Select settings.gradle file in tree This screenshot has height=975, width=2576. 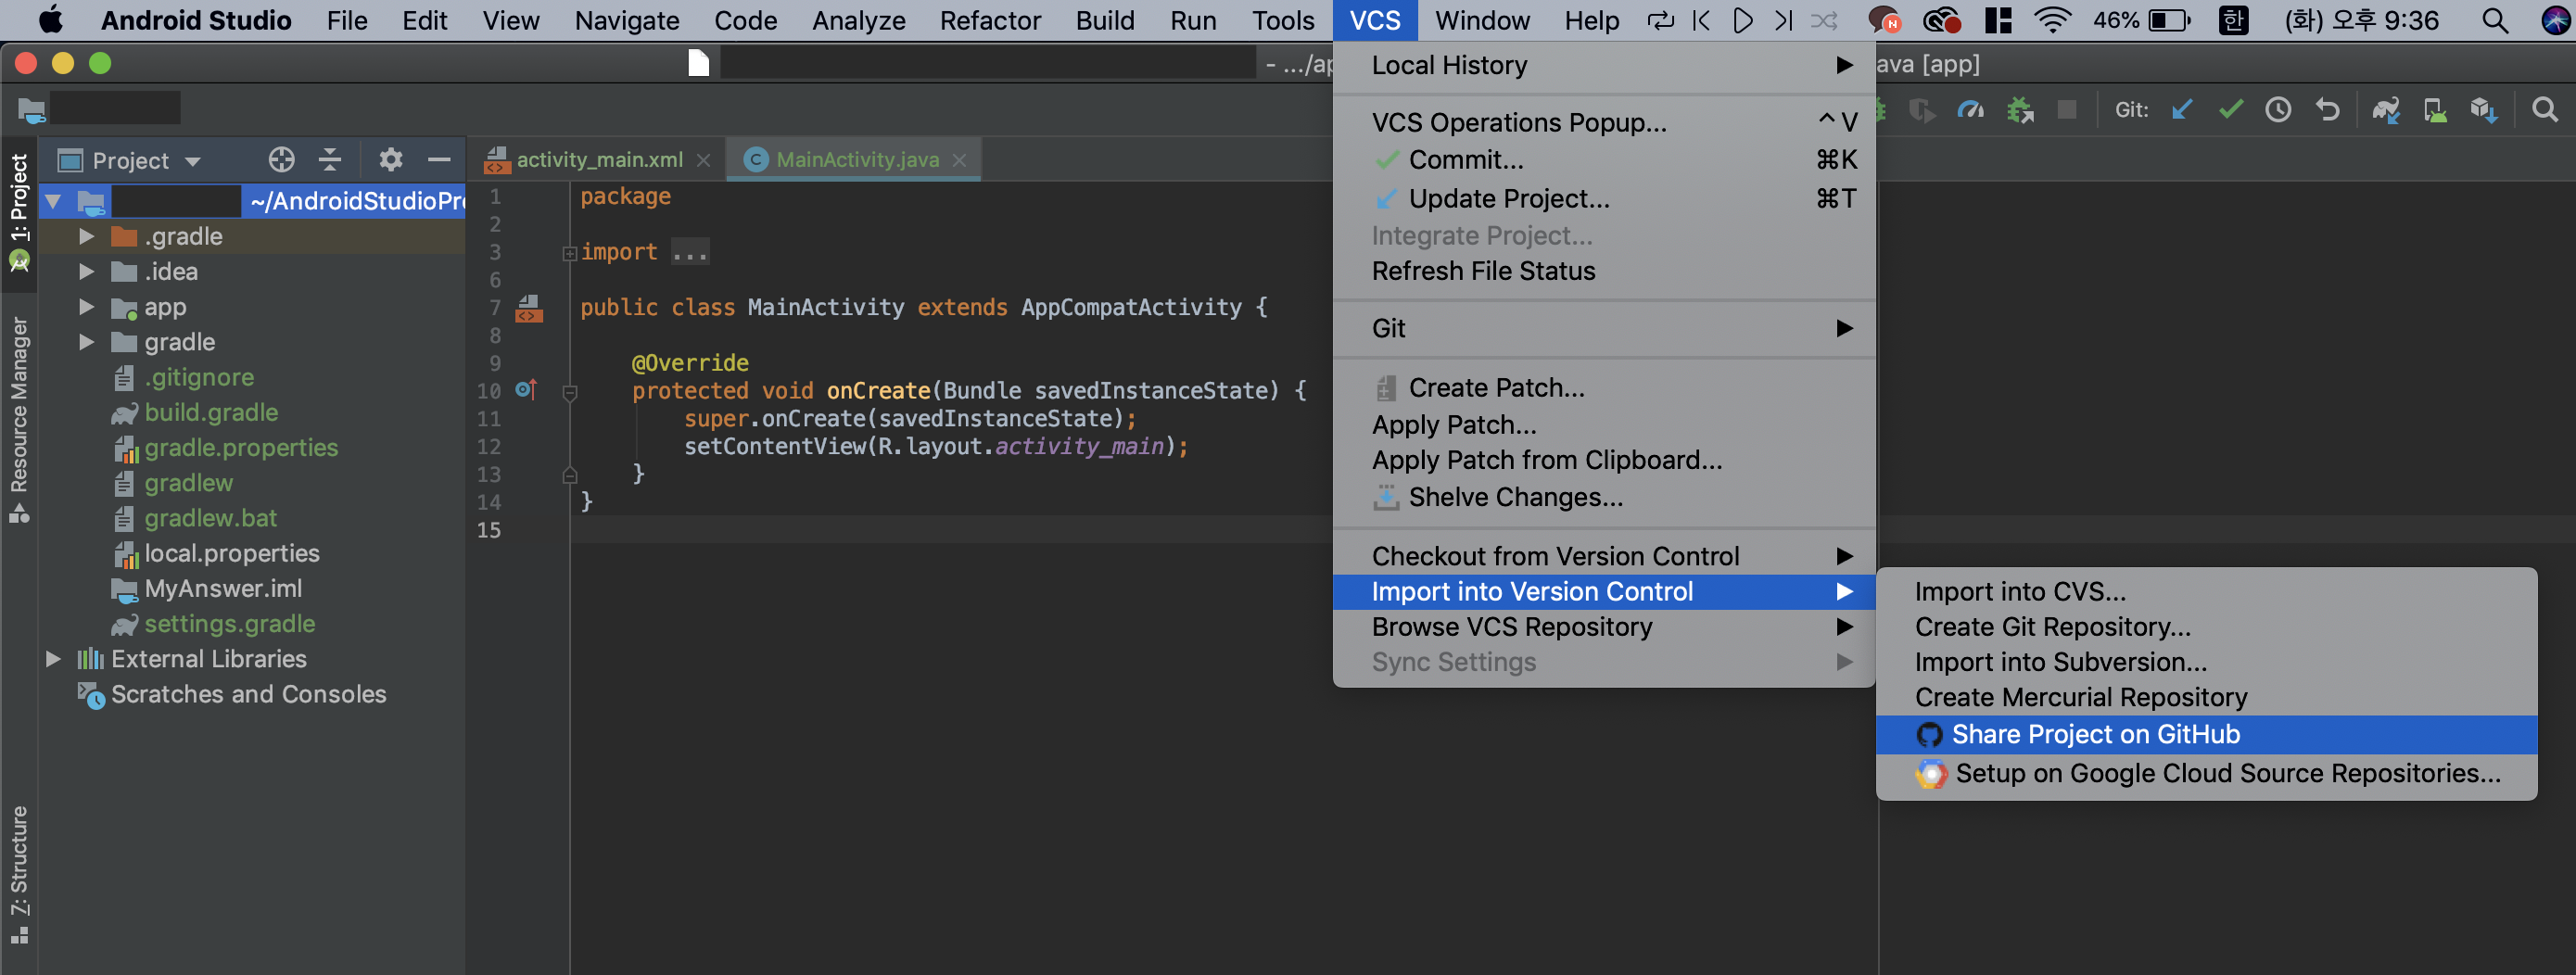tap(229, 624)
